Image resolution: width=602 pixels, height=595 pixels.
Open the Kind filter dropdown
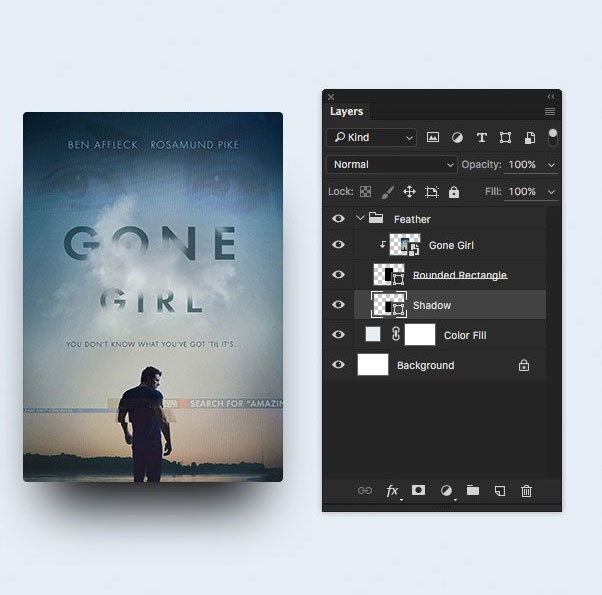372,137
